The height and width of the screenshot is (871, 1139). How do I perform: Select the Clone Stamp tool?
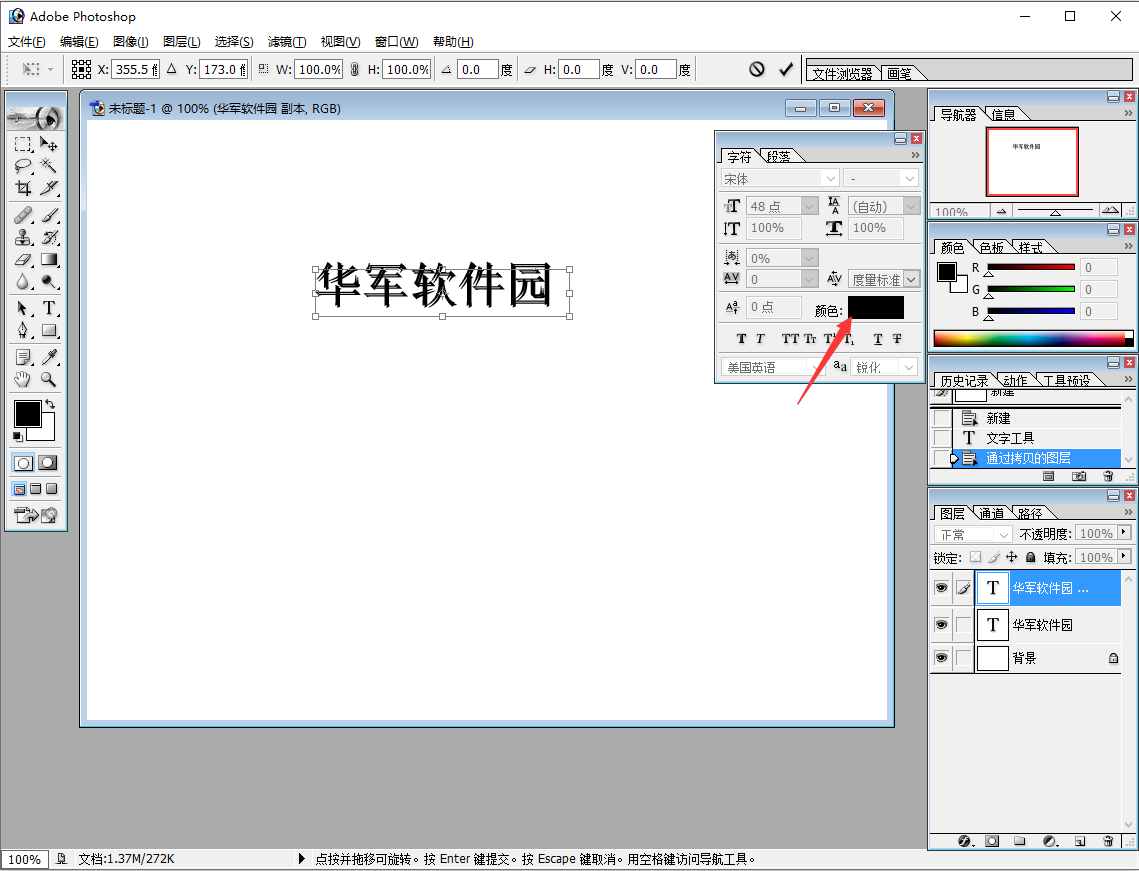(22, 237)
